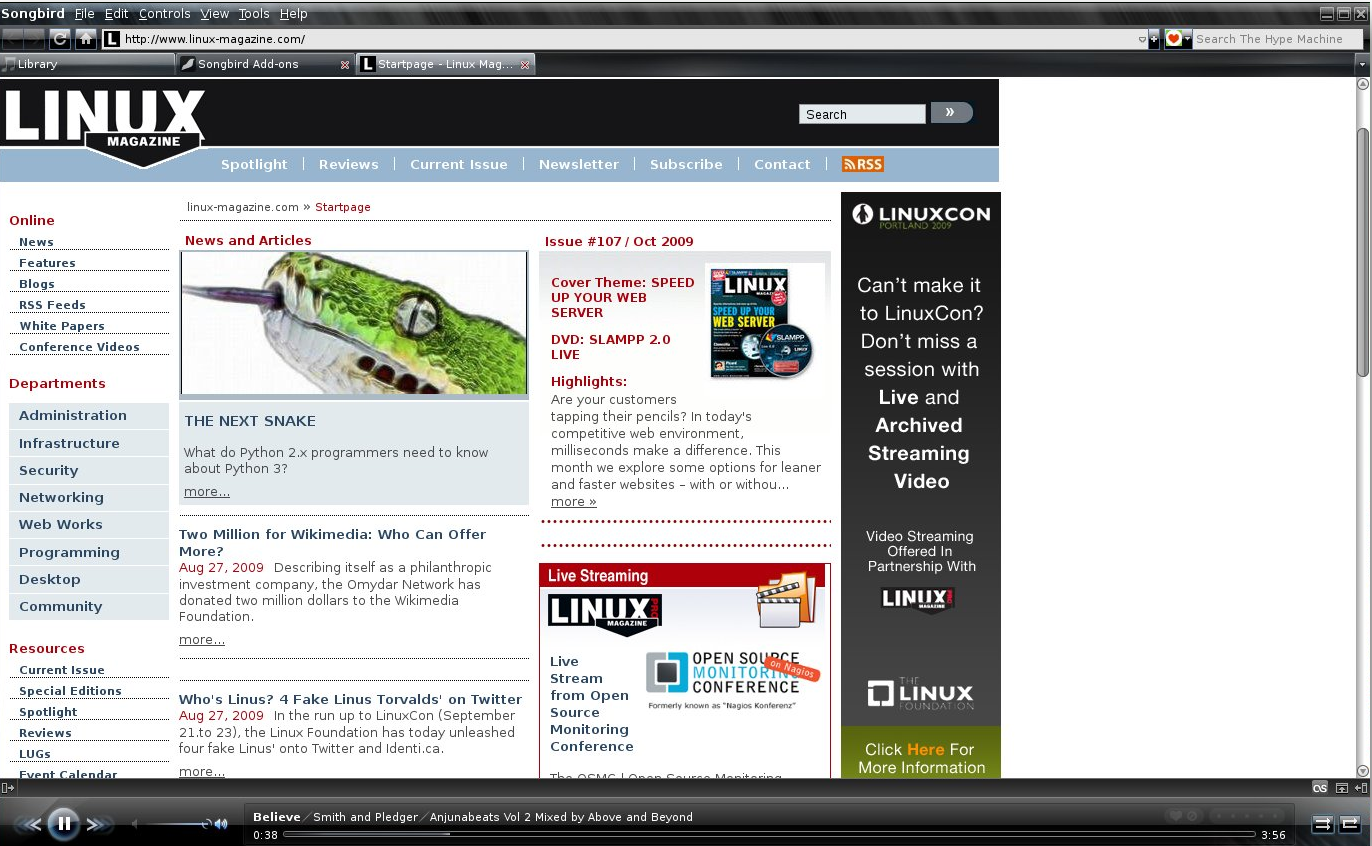1372x846 pixels.
Task: Open Spotlight in the site navigation
Action: click(x=254, y=164)
